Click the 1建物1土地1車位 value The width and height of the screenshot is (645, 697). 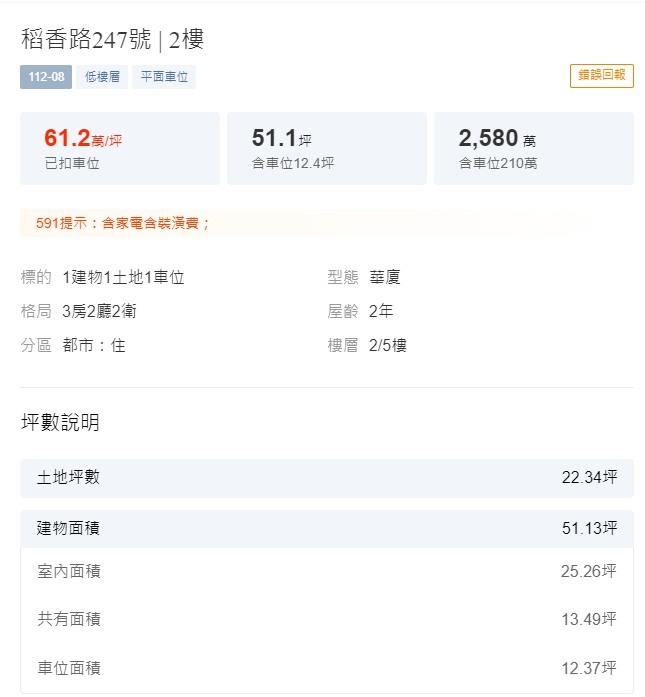123,277
